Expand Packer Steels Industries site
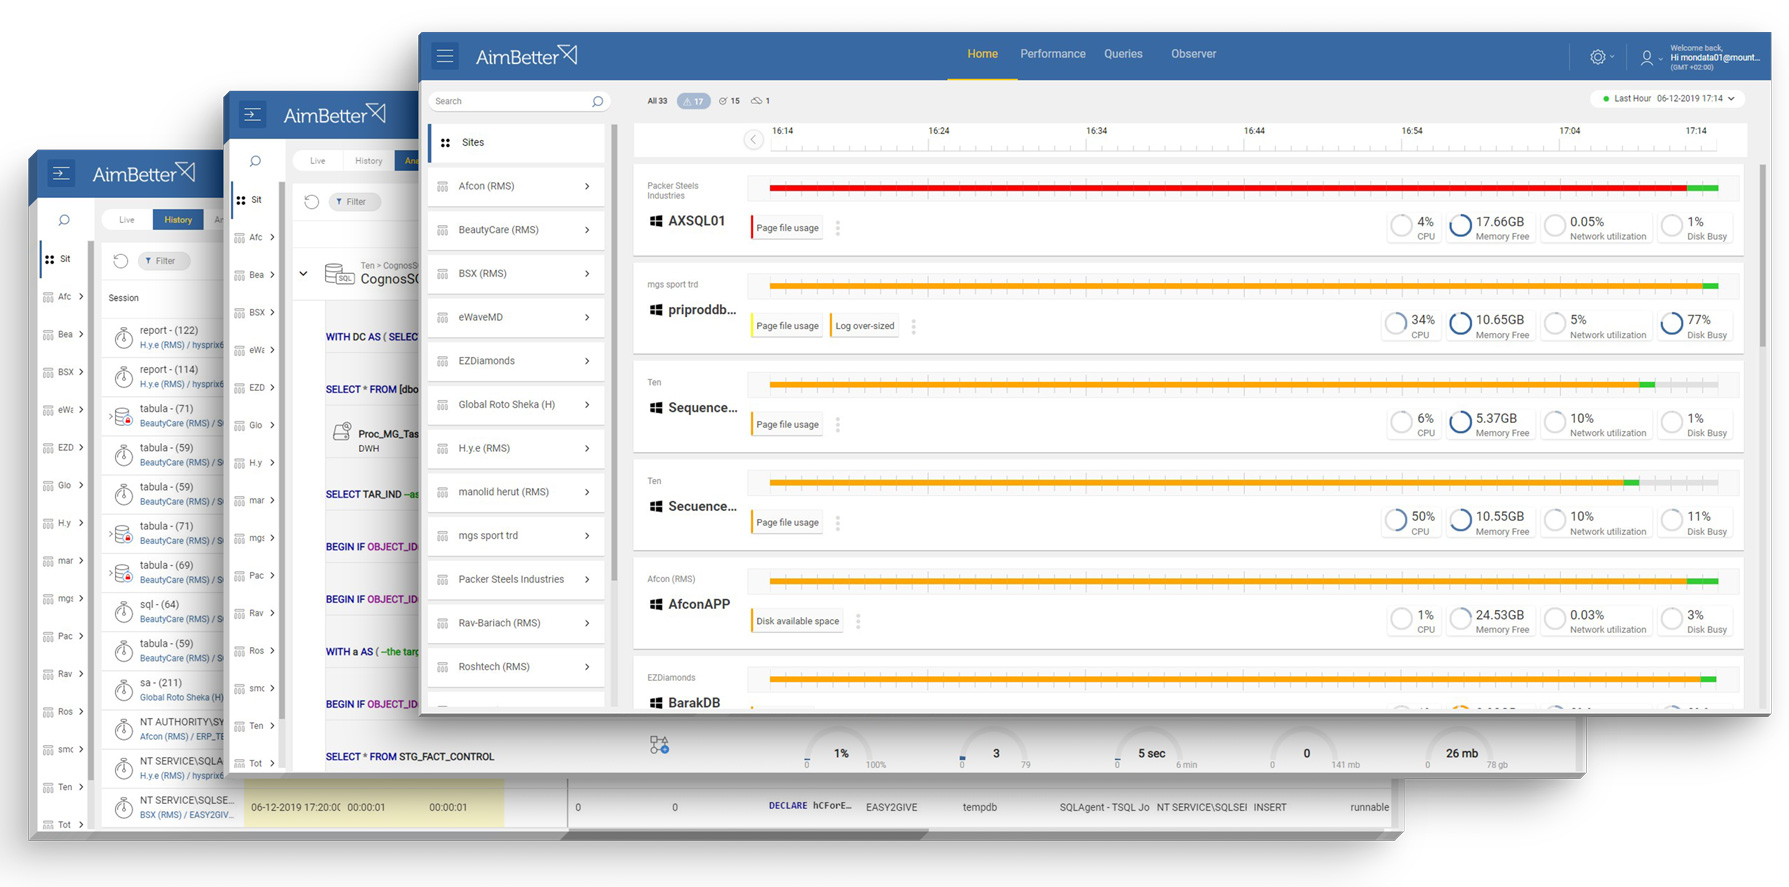Image resolution: width=1789 pixels, height=887 pixels. click(587, 580)
